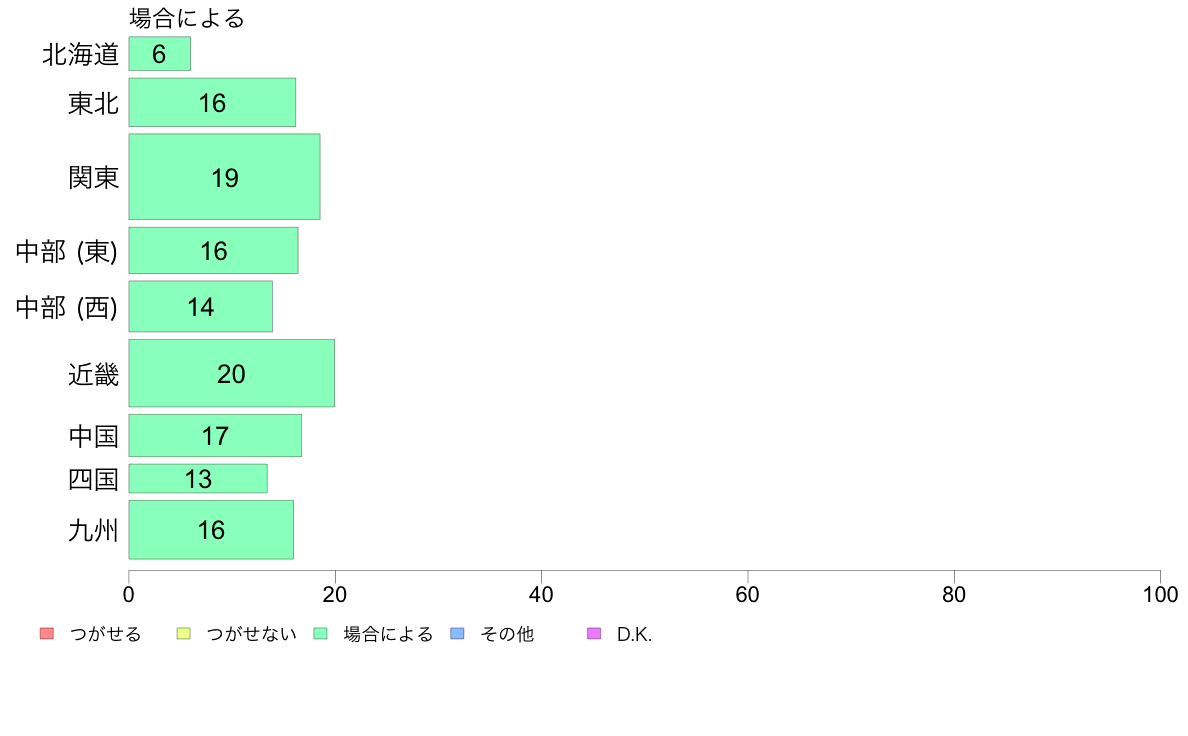Click the 100 tick on the x-axis
Viewport: 1188px width, 736px height.
point(1160,595)
